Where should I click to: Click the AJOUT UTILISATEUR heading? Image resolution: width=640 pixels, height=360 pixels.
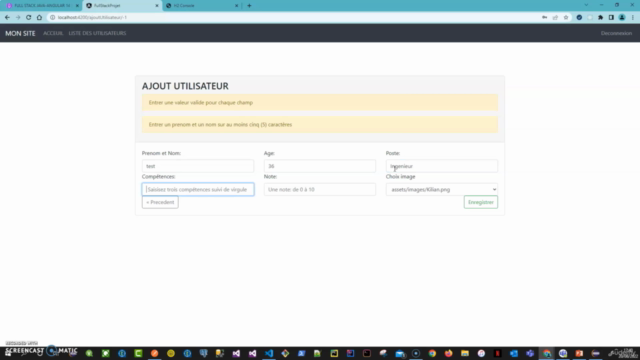[185, 86]
